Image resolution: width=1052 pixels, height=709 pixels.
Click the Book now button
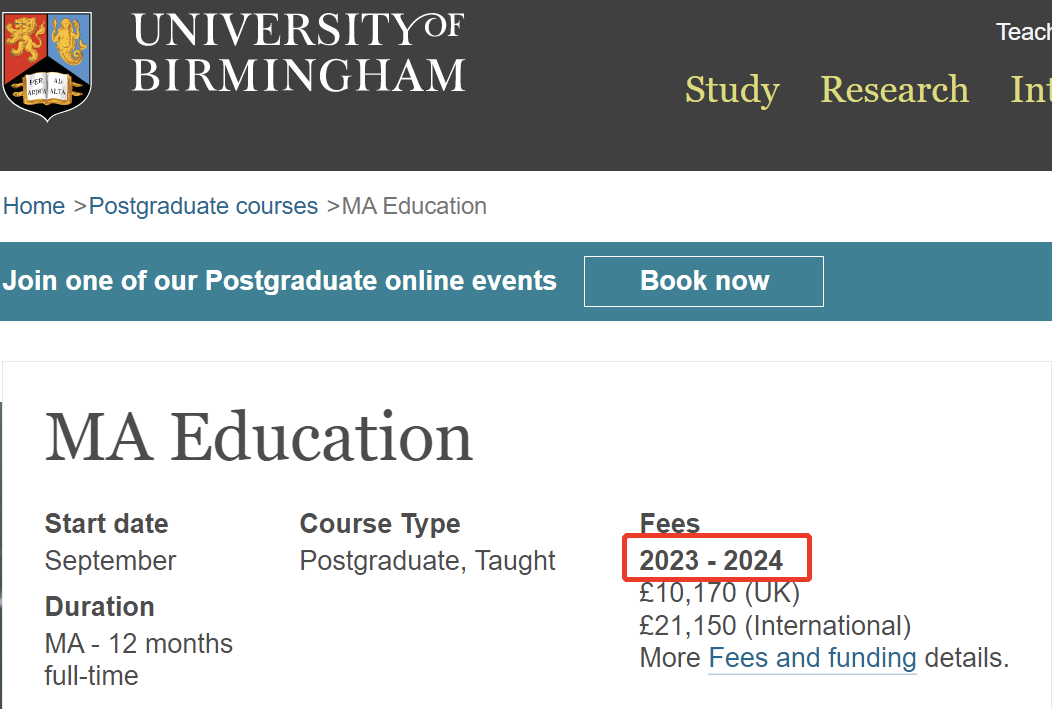point(704,281)
